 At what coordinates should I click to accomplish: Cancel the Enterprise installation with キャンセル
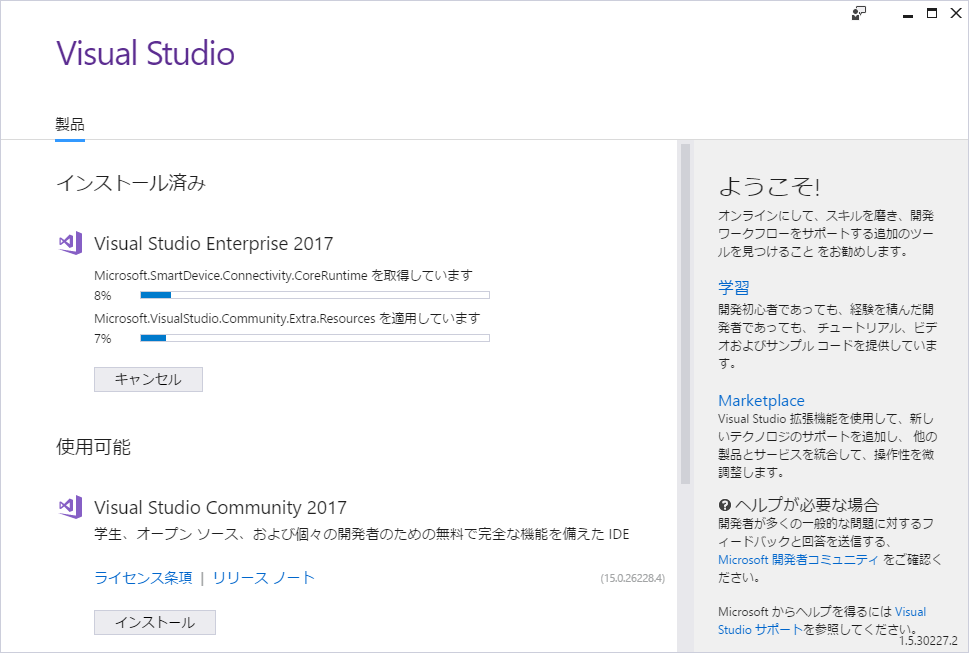[148, 379]
